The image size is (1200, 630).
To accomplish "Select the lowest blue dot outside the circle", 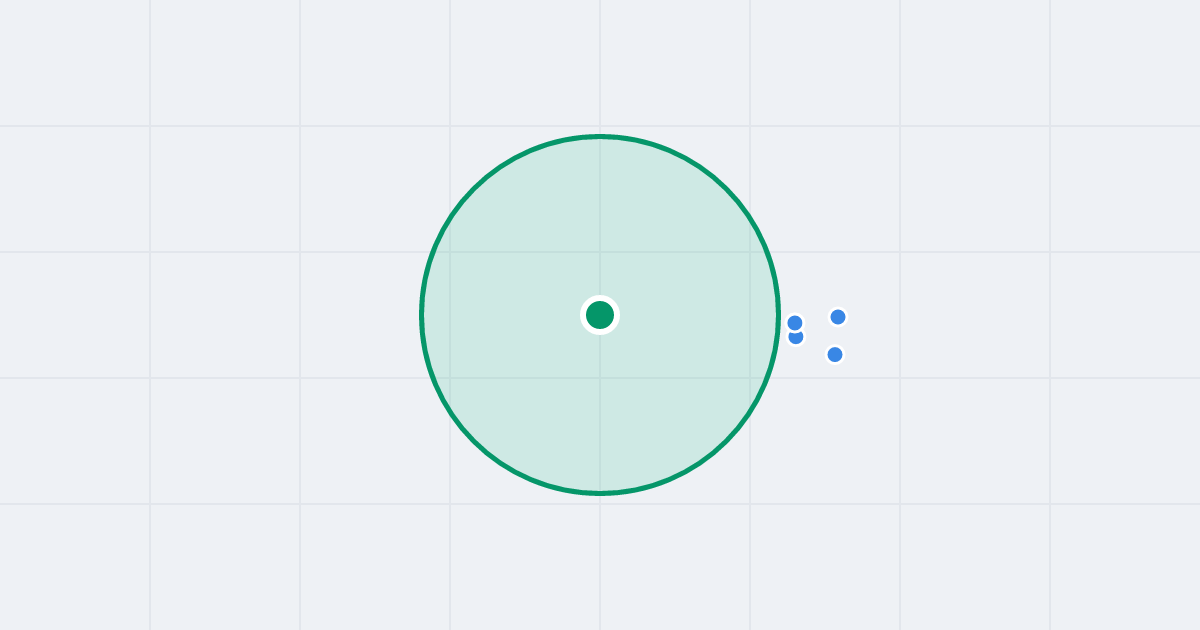I will click(835, 354).
